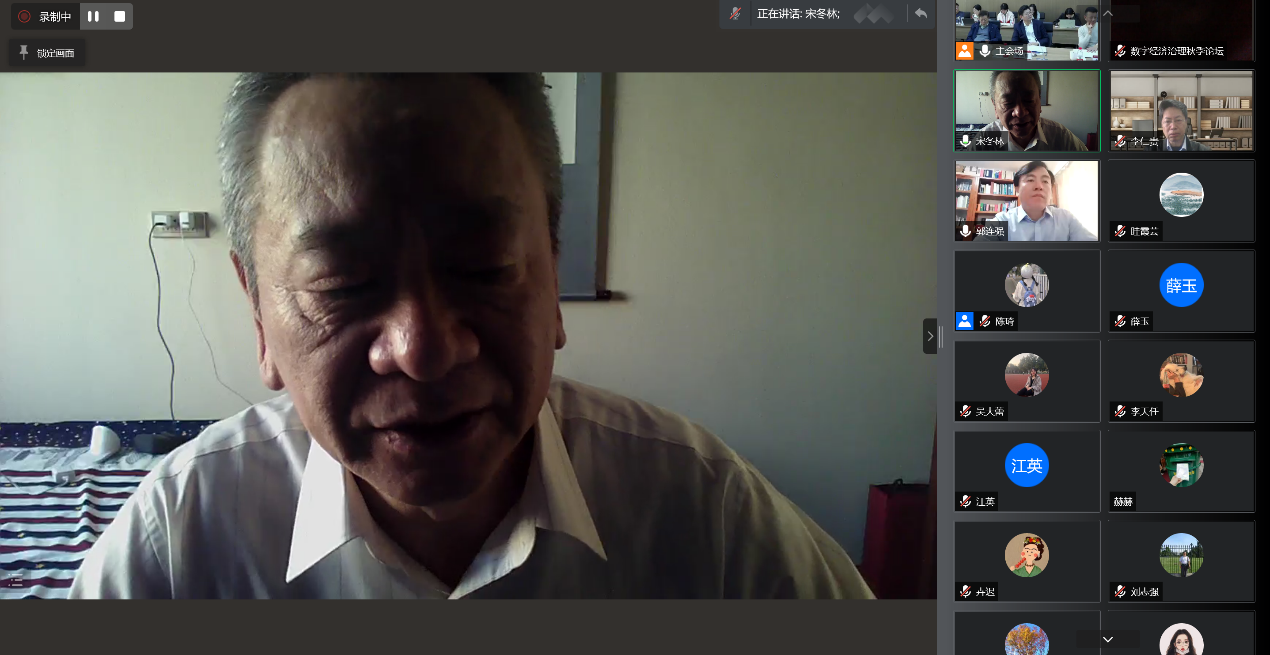Click the microphone icon on 主会场 tile

pyautogui.click(x=985, y=51)
